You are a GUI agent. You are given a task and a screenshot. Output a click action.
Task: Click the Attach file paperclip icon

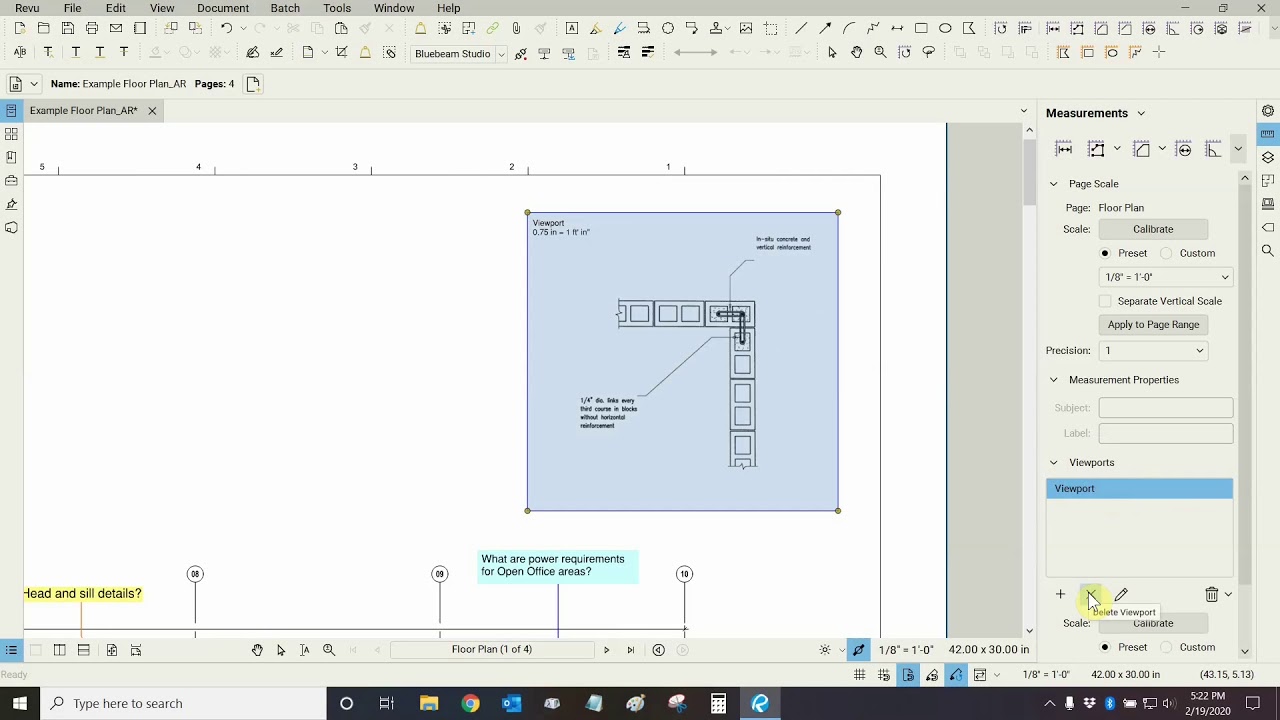pyautogui.click(x=516, y=28)
